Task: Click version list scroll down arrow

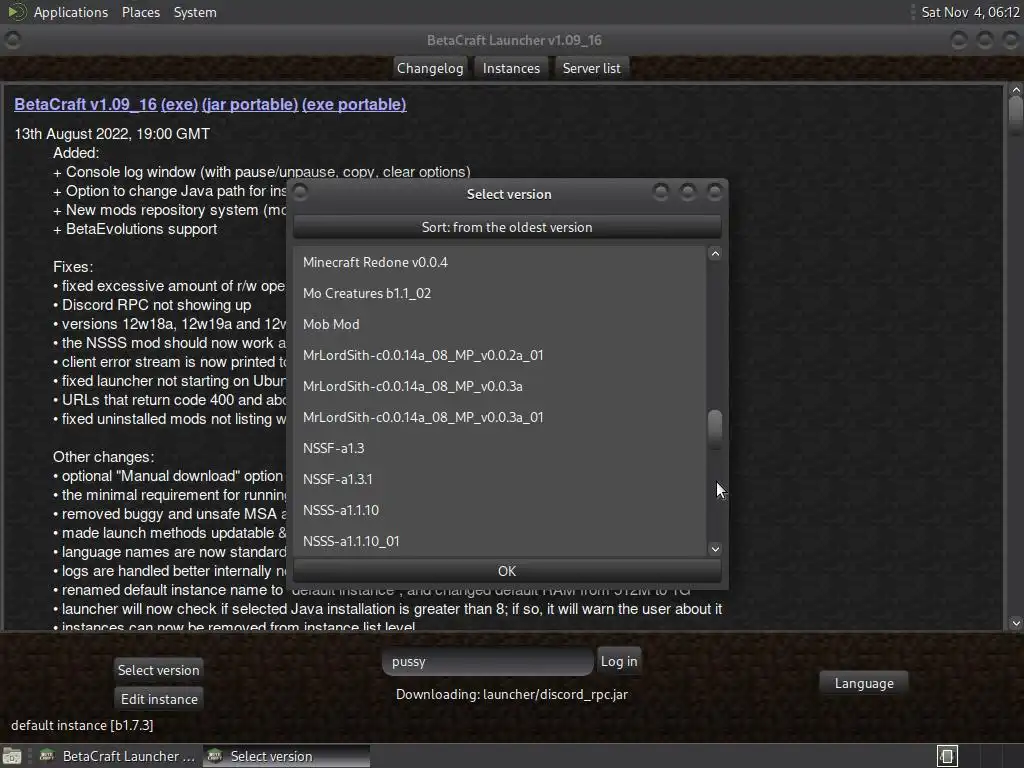Action: [715, 549]
